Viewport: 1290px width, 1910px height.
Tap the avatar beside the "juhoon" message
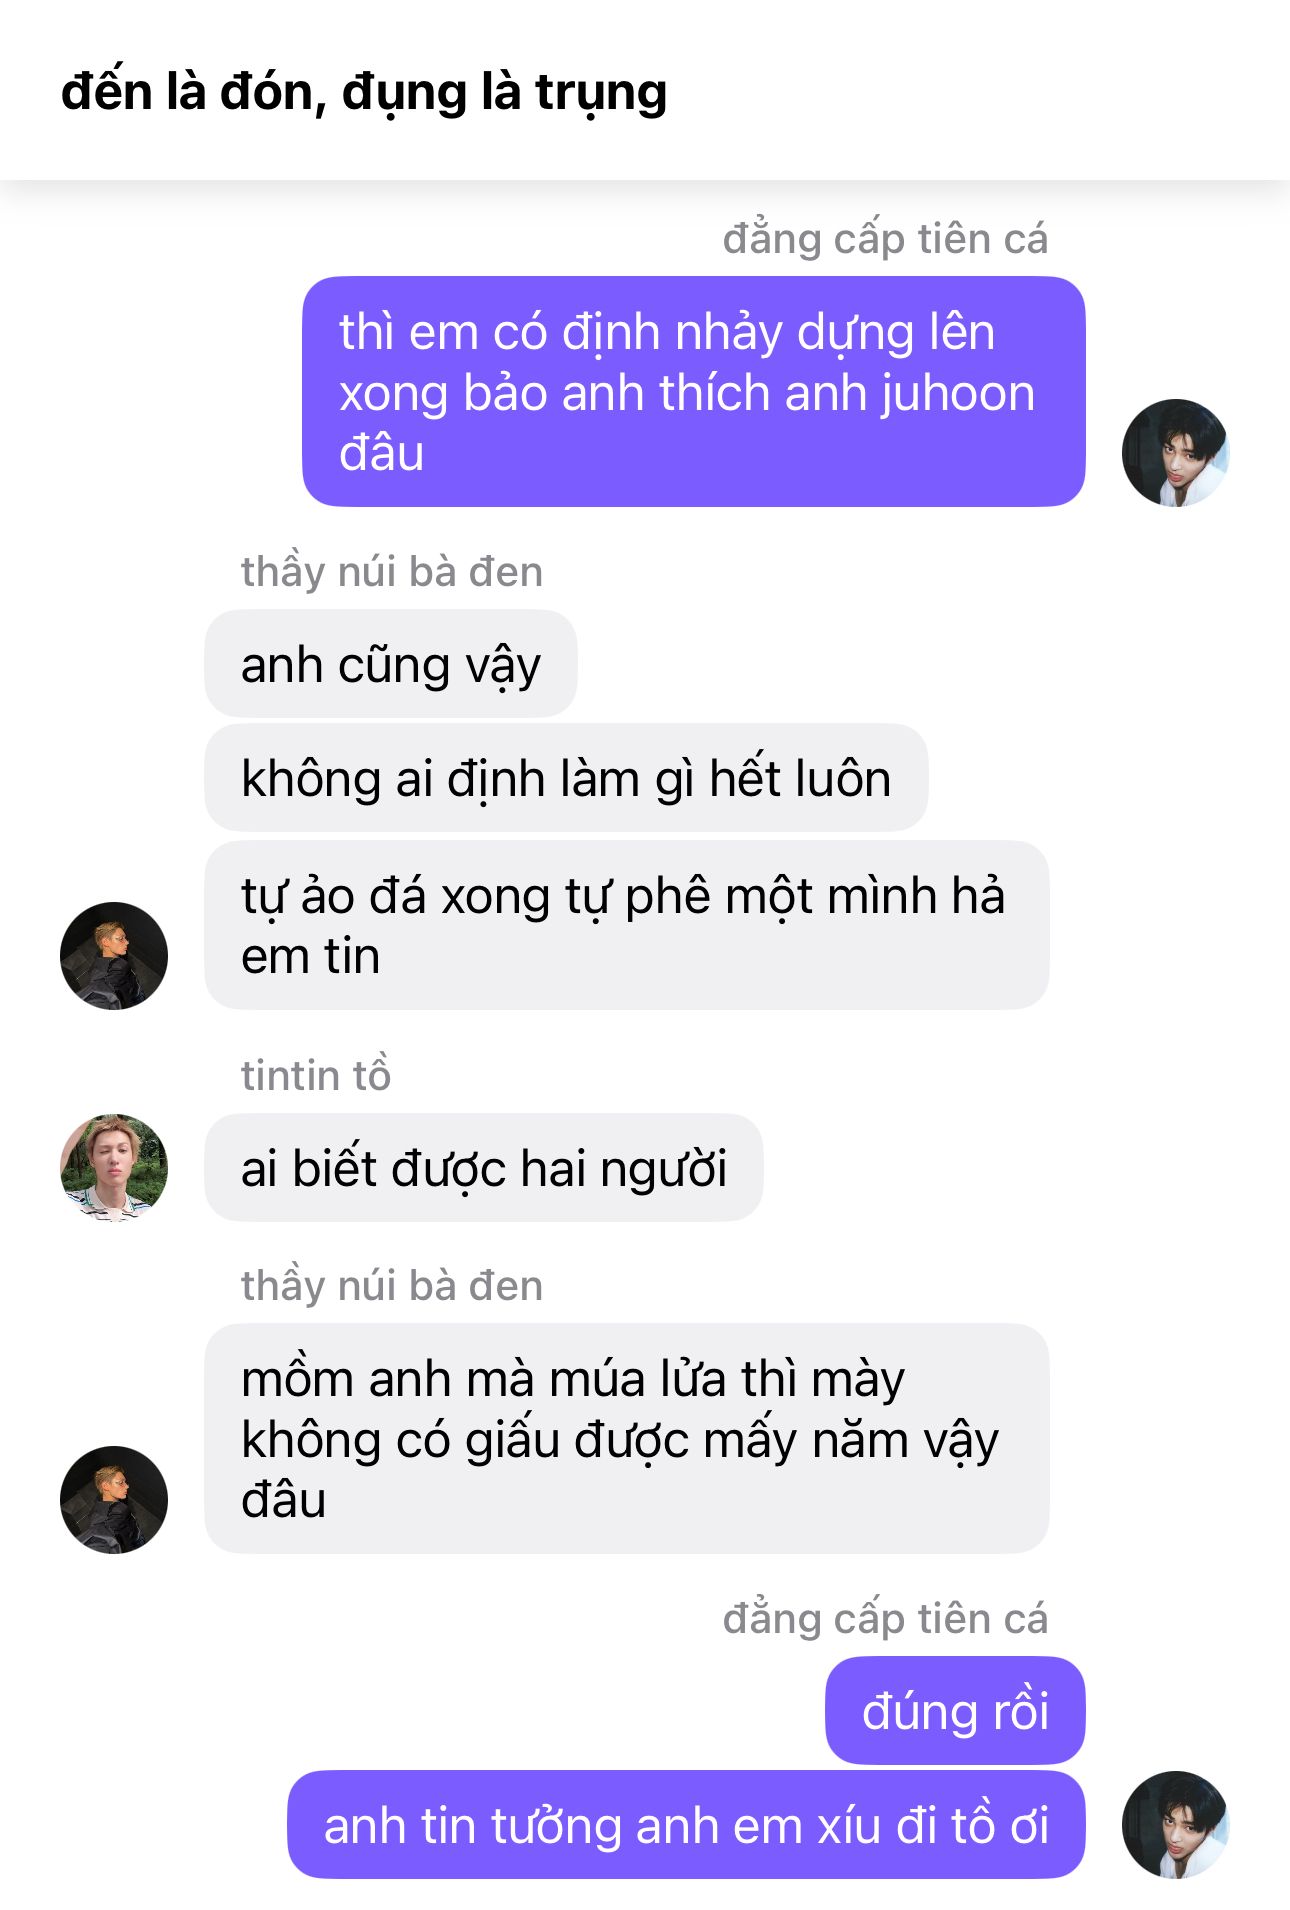1175,453
